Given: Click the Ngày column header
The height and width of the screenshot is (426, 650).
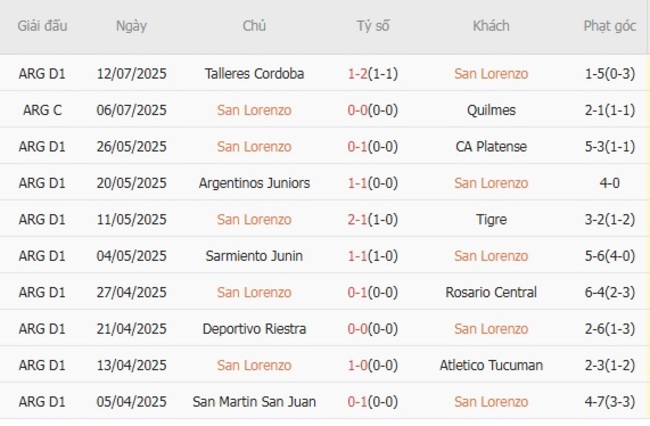Looking at the screenshot, I should (x=131, y=26).
